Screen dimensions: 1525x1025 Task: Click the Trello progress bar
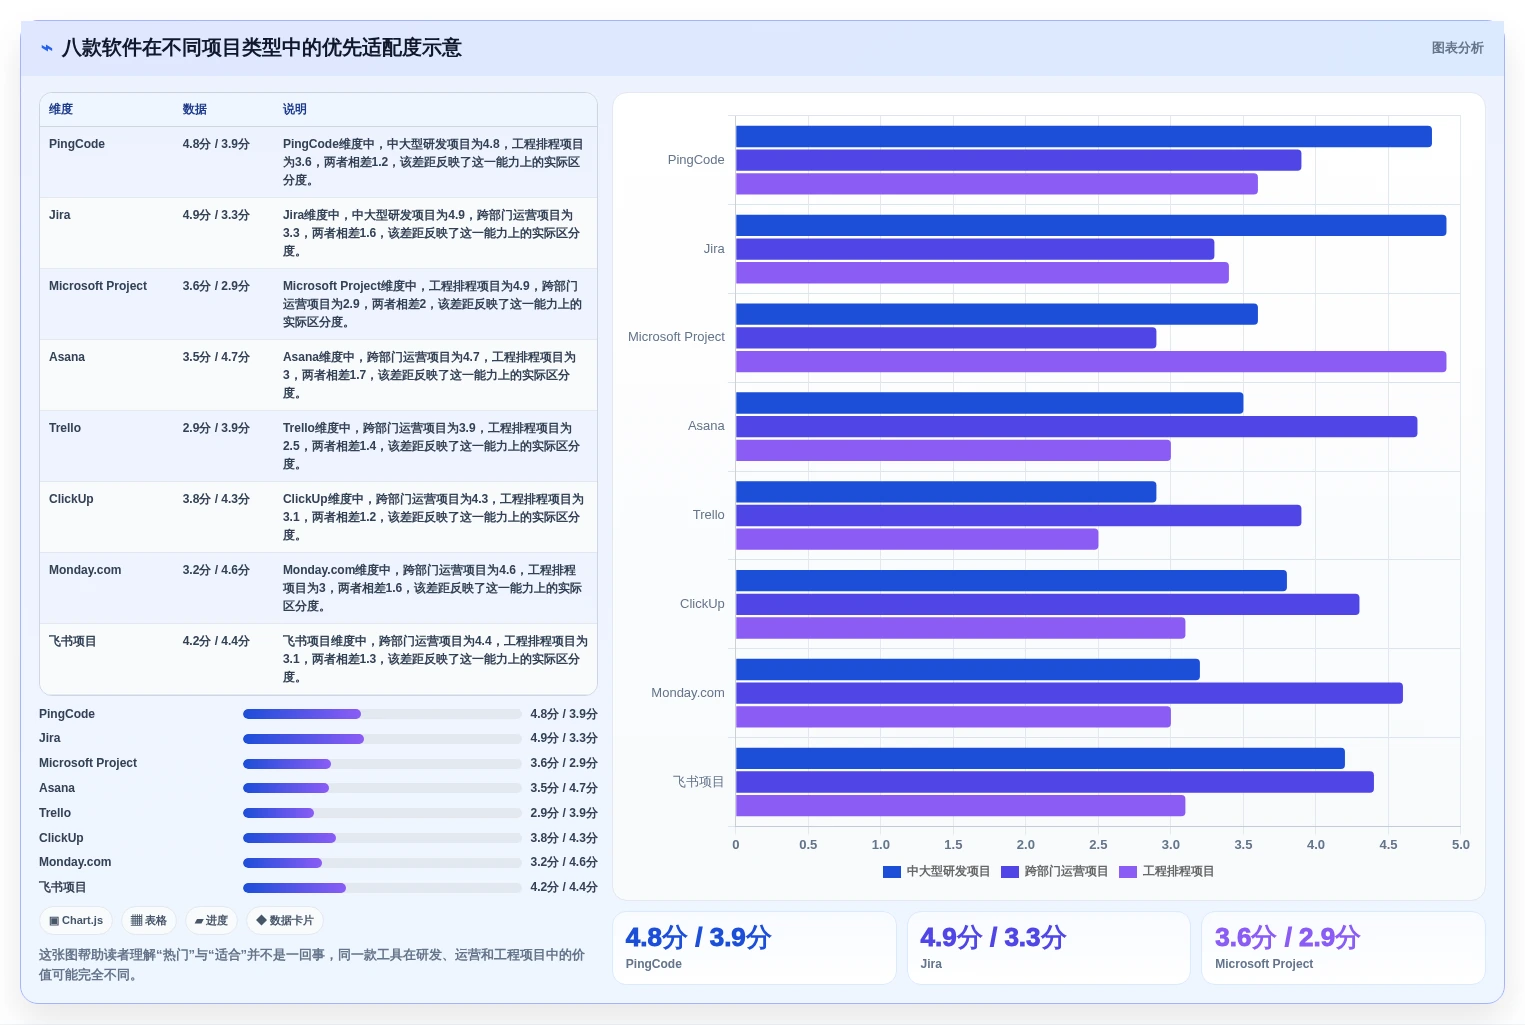coord(382,813)
